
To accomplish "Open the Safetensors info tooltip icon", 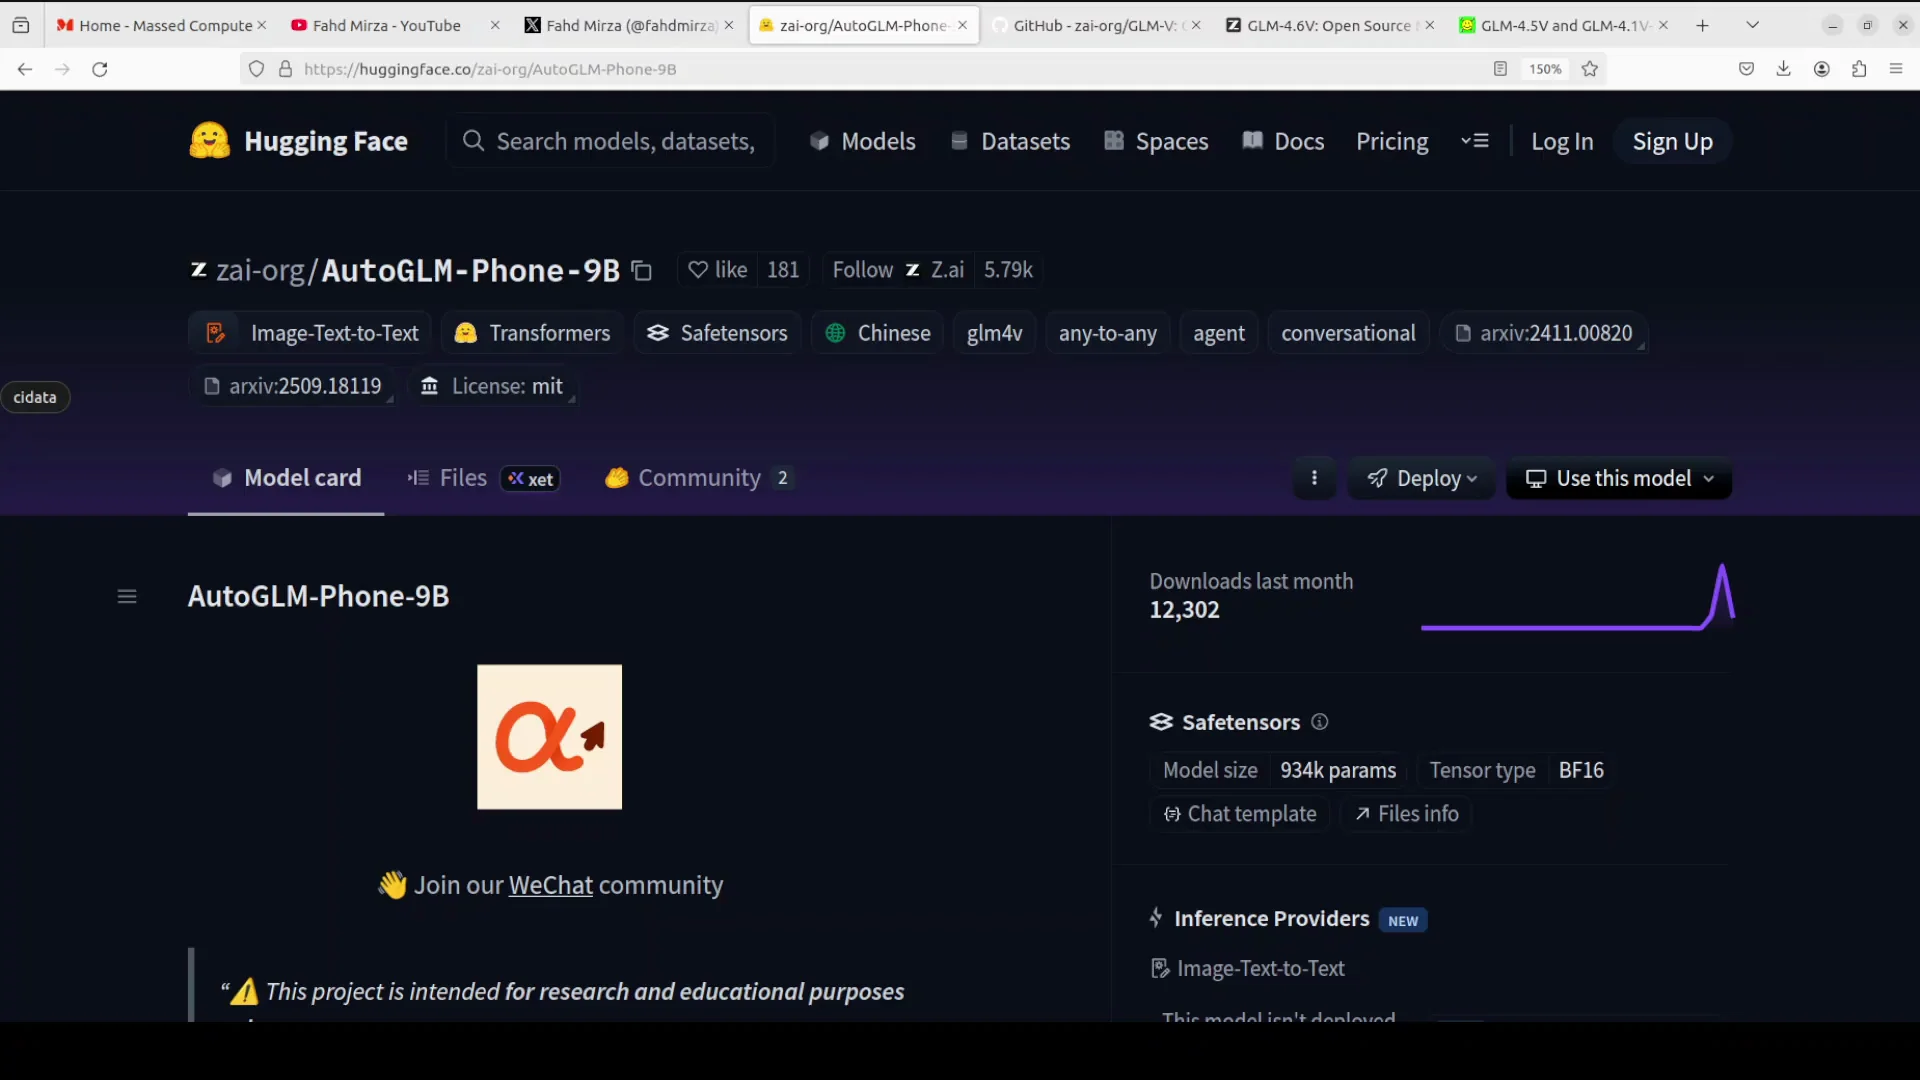I will [1319, 721].
